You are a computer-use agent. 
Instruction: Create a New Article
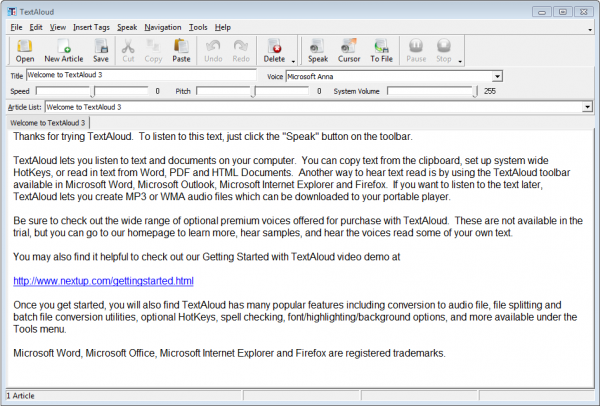click(x=64, y=51)
